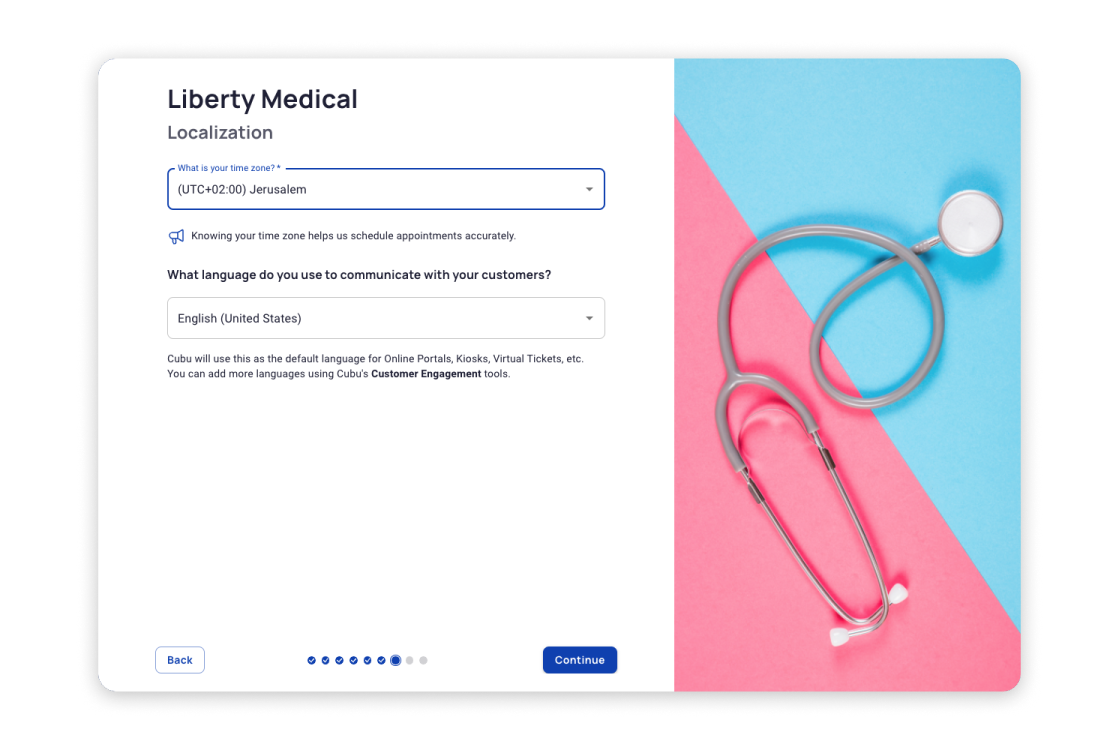The image size is (1119, 750).
Task: Click the Back button
Action: 180,660
